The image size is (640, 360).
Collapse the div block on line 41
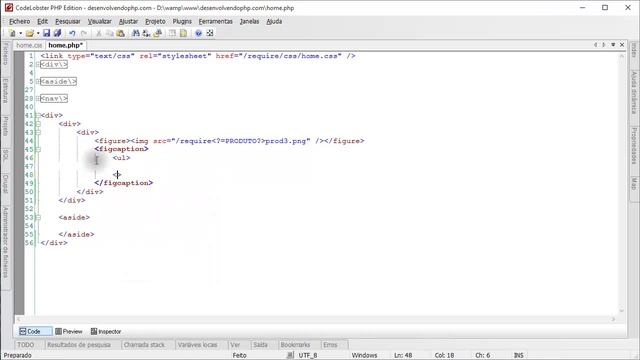[38, 116]
